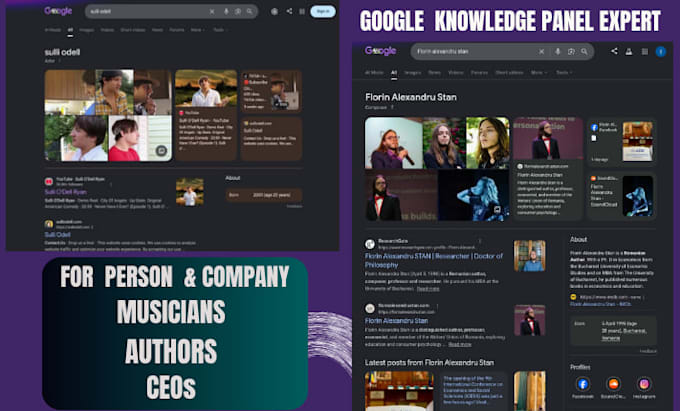
Task: Expand the More dropdown in sulli odell window
Action: point(198,30)
